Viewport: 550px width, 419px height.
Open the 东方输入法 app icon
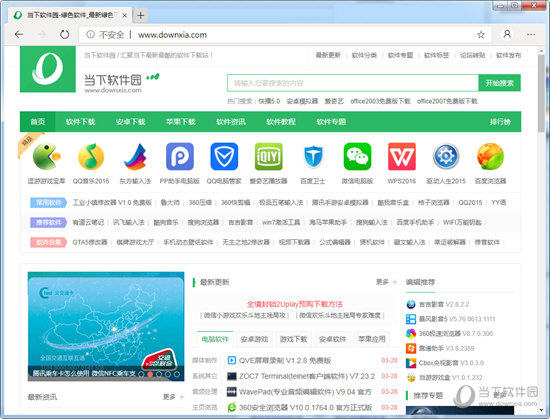tap(135, 156)
